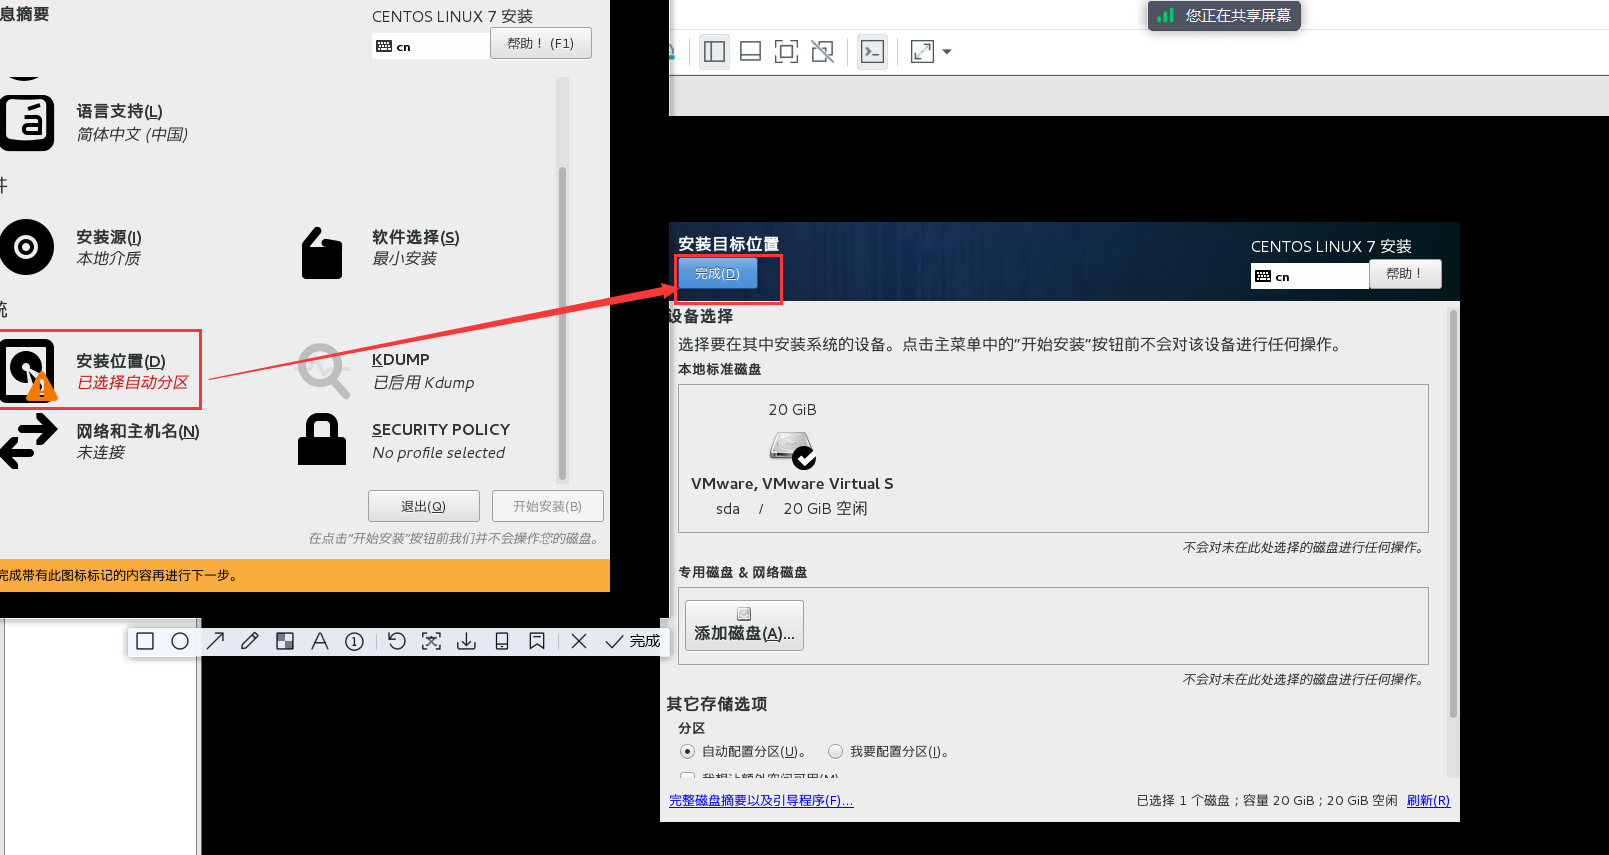Click the translate/OCR text recognition icon
The height and width of the screenshot is (855, 1609).
(431, 641)
